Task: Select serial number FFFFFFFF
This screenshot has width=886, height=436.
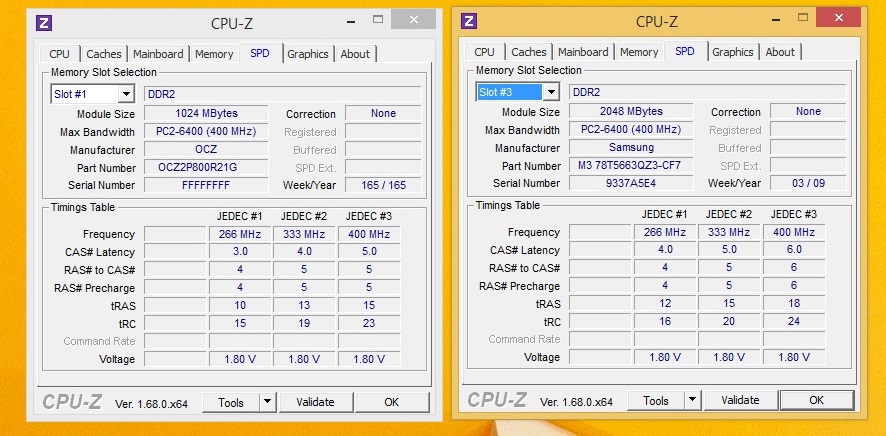Action: [206, 185]
